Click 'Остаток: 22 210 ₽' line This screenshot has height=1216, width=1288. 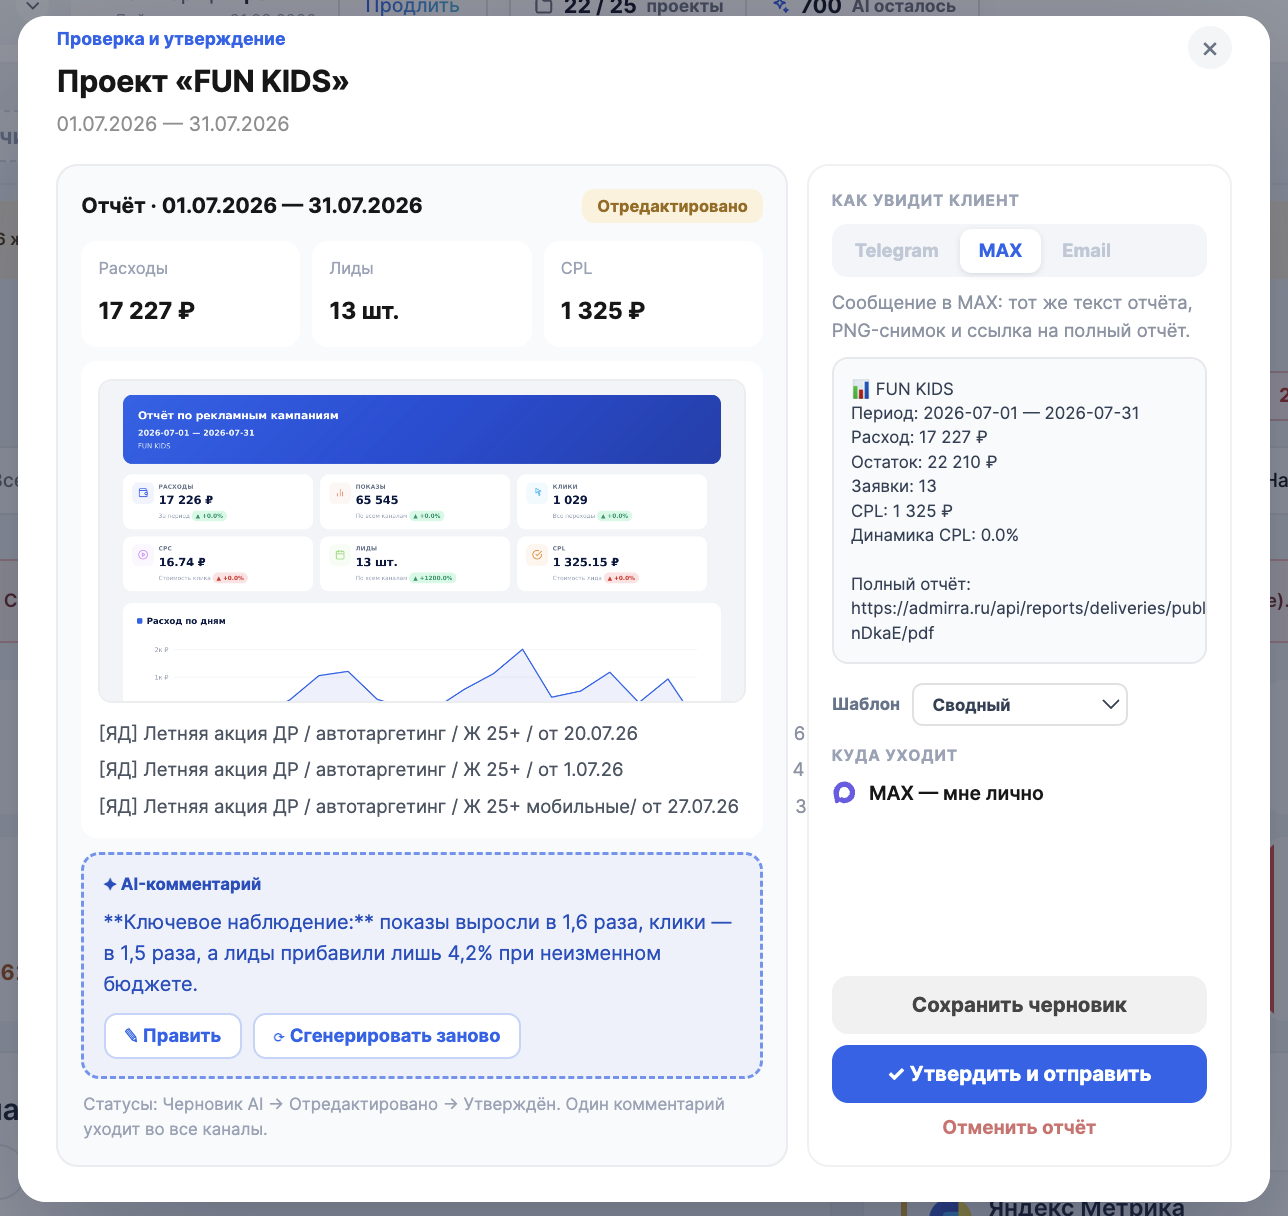924,462
